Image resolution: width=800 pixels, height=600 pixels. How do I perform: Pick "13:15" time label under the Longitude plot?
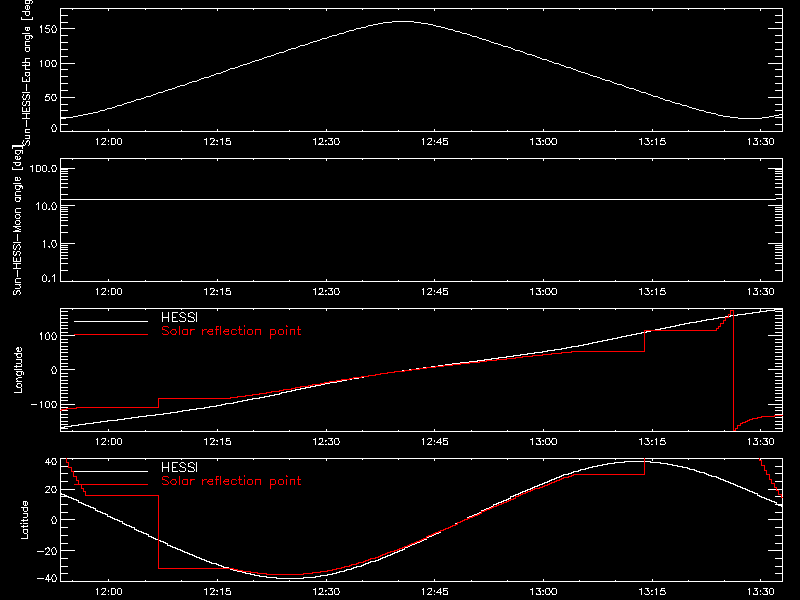(x=652, y=442)
